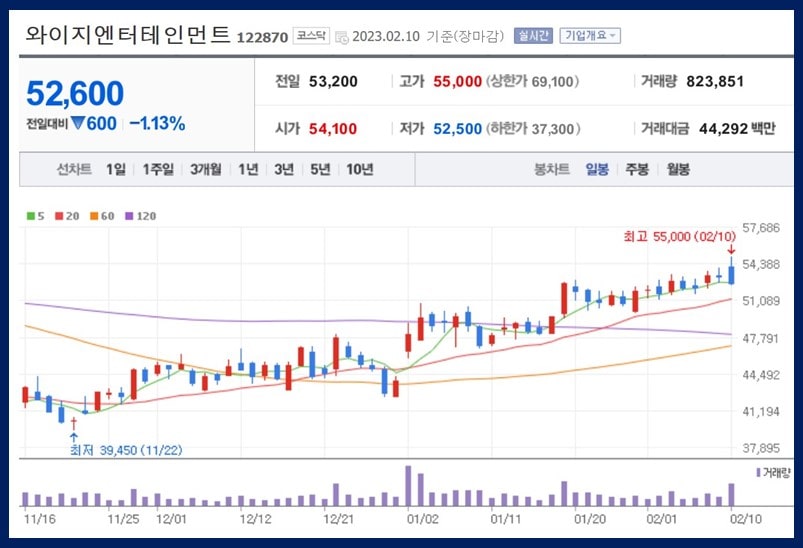Viewport: 803px width, 548px height.
Task: Click the 2023.02.10 date text
Action: pos(386,37)
